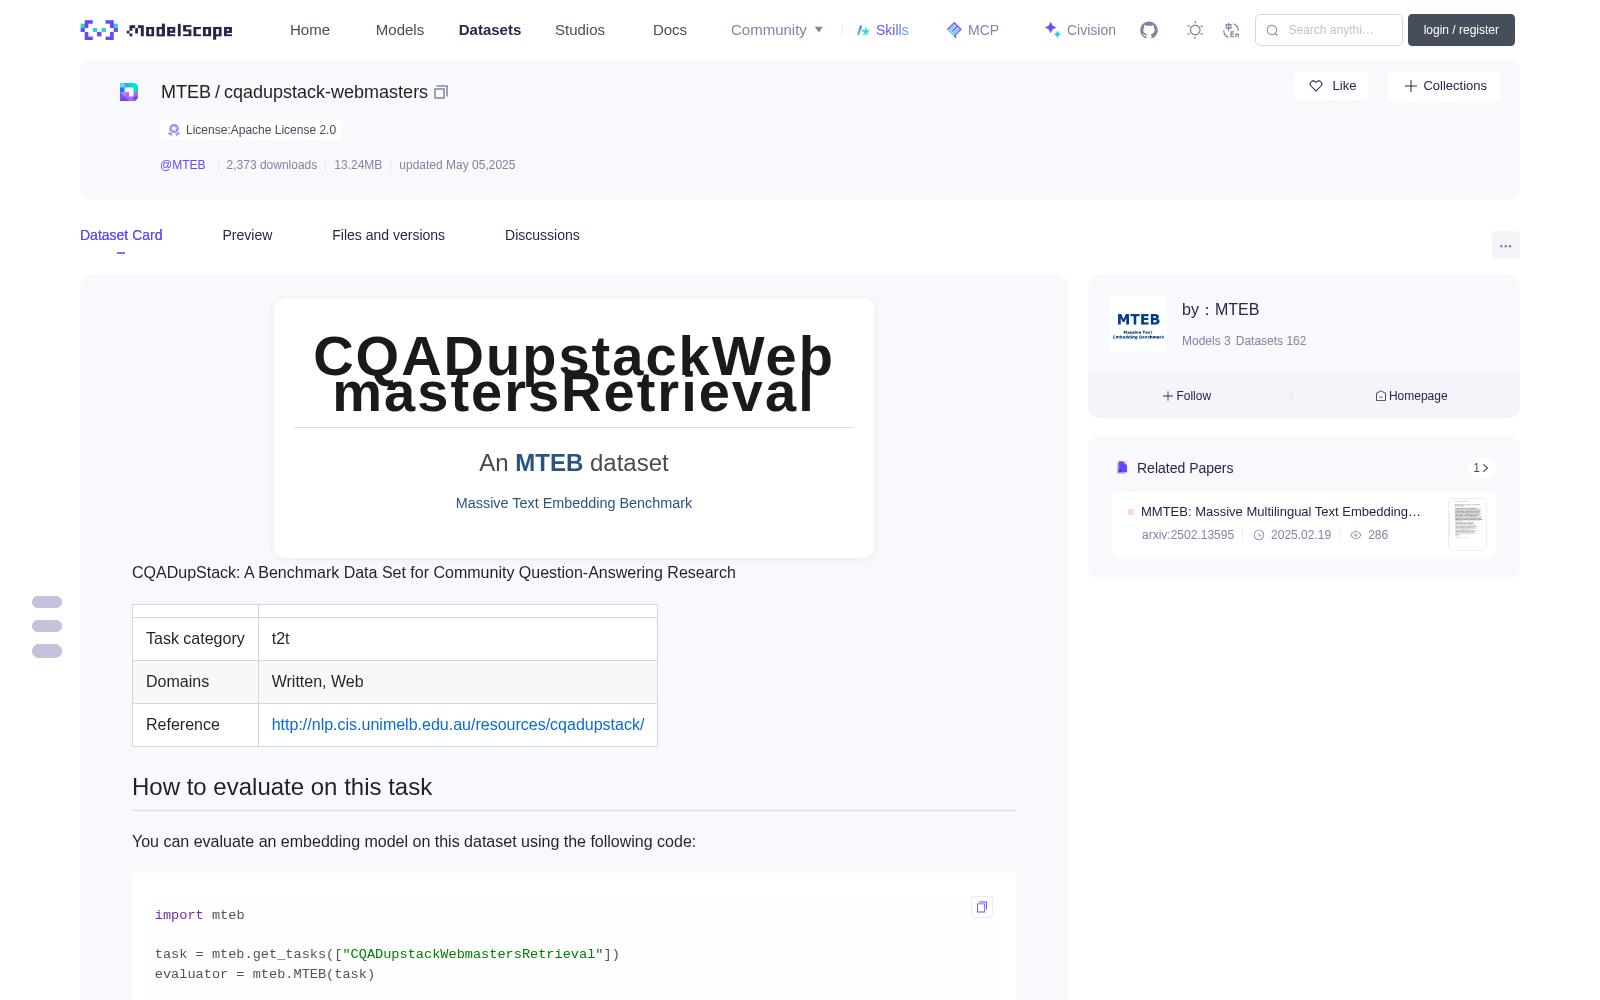
Task: Click the '2,373 downloads' text
Action: point(272,165)
